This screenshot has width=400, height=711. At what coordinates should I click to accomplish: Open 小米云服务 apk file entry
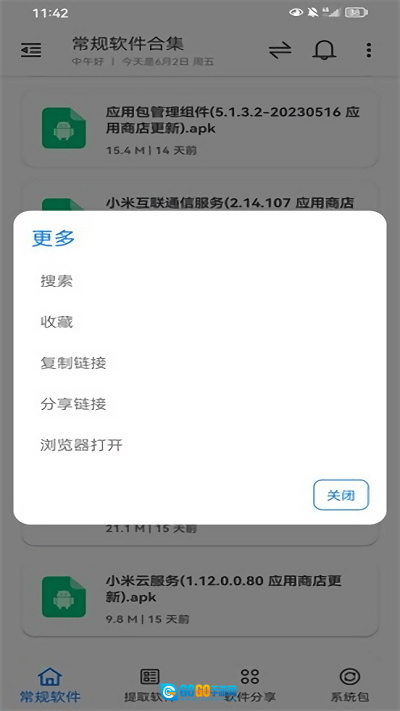tap(200, 597)
